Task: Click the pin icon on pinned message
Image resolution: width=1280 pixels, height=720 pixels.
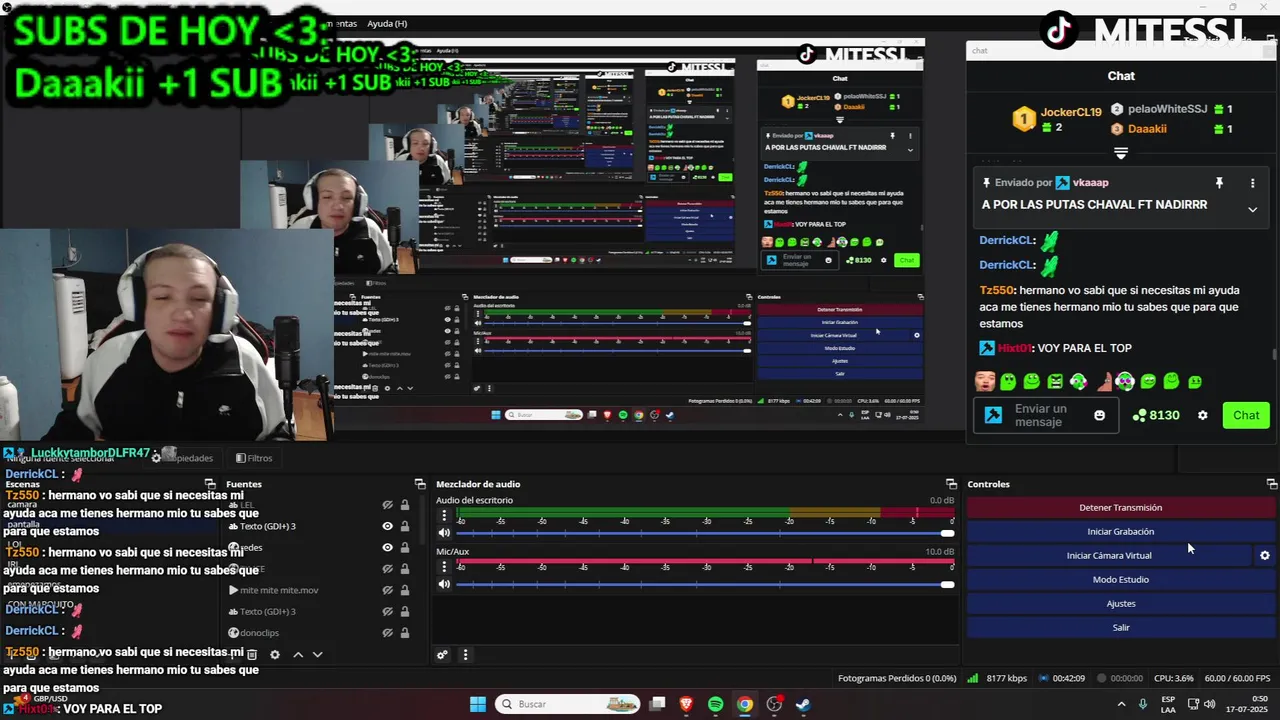Action: click(x=1219, y=183)
